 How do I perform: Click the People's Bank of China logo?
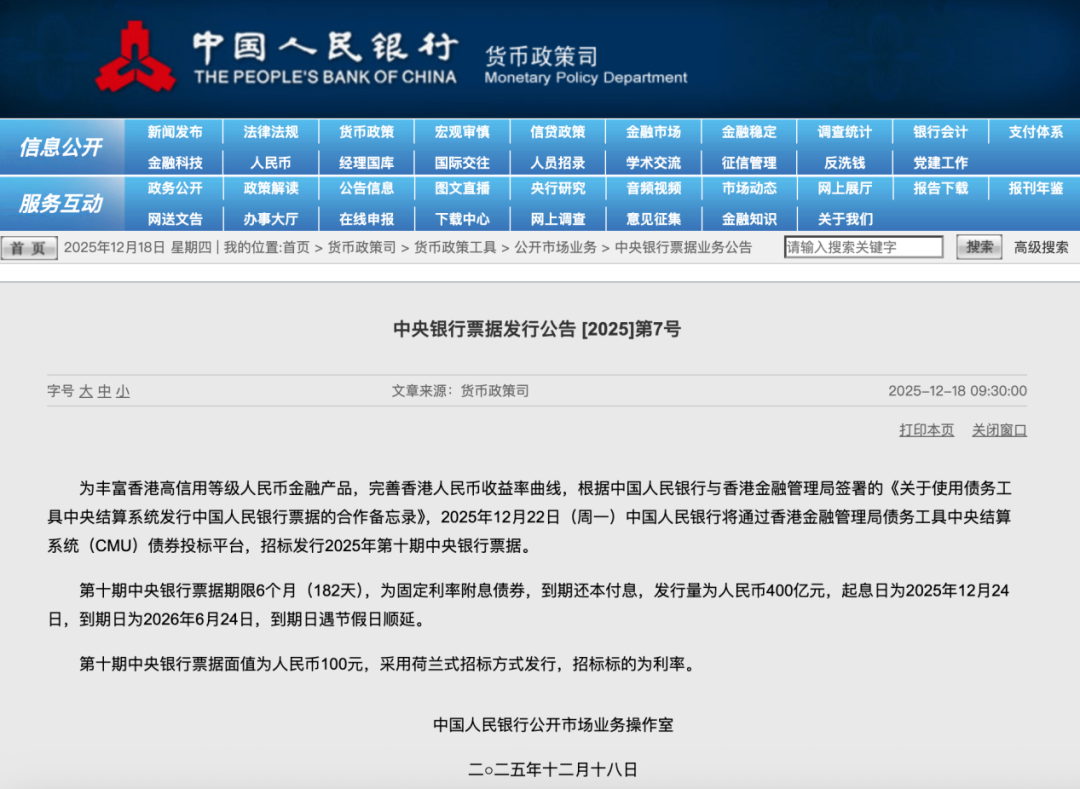point(135,58)
